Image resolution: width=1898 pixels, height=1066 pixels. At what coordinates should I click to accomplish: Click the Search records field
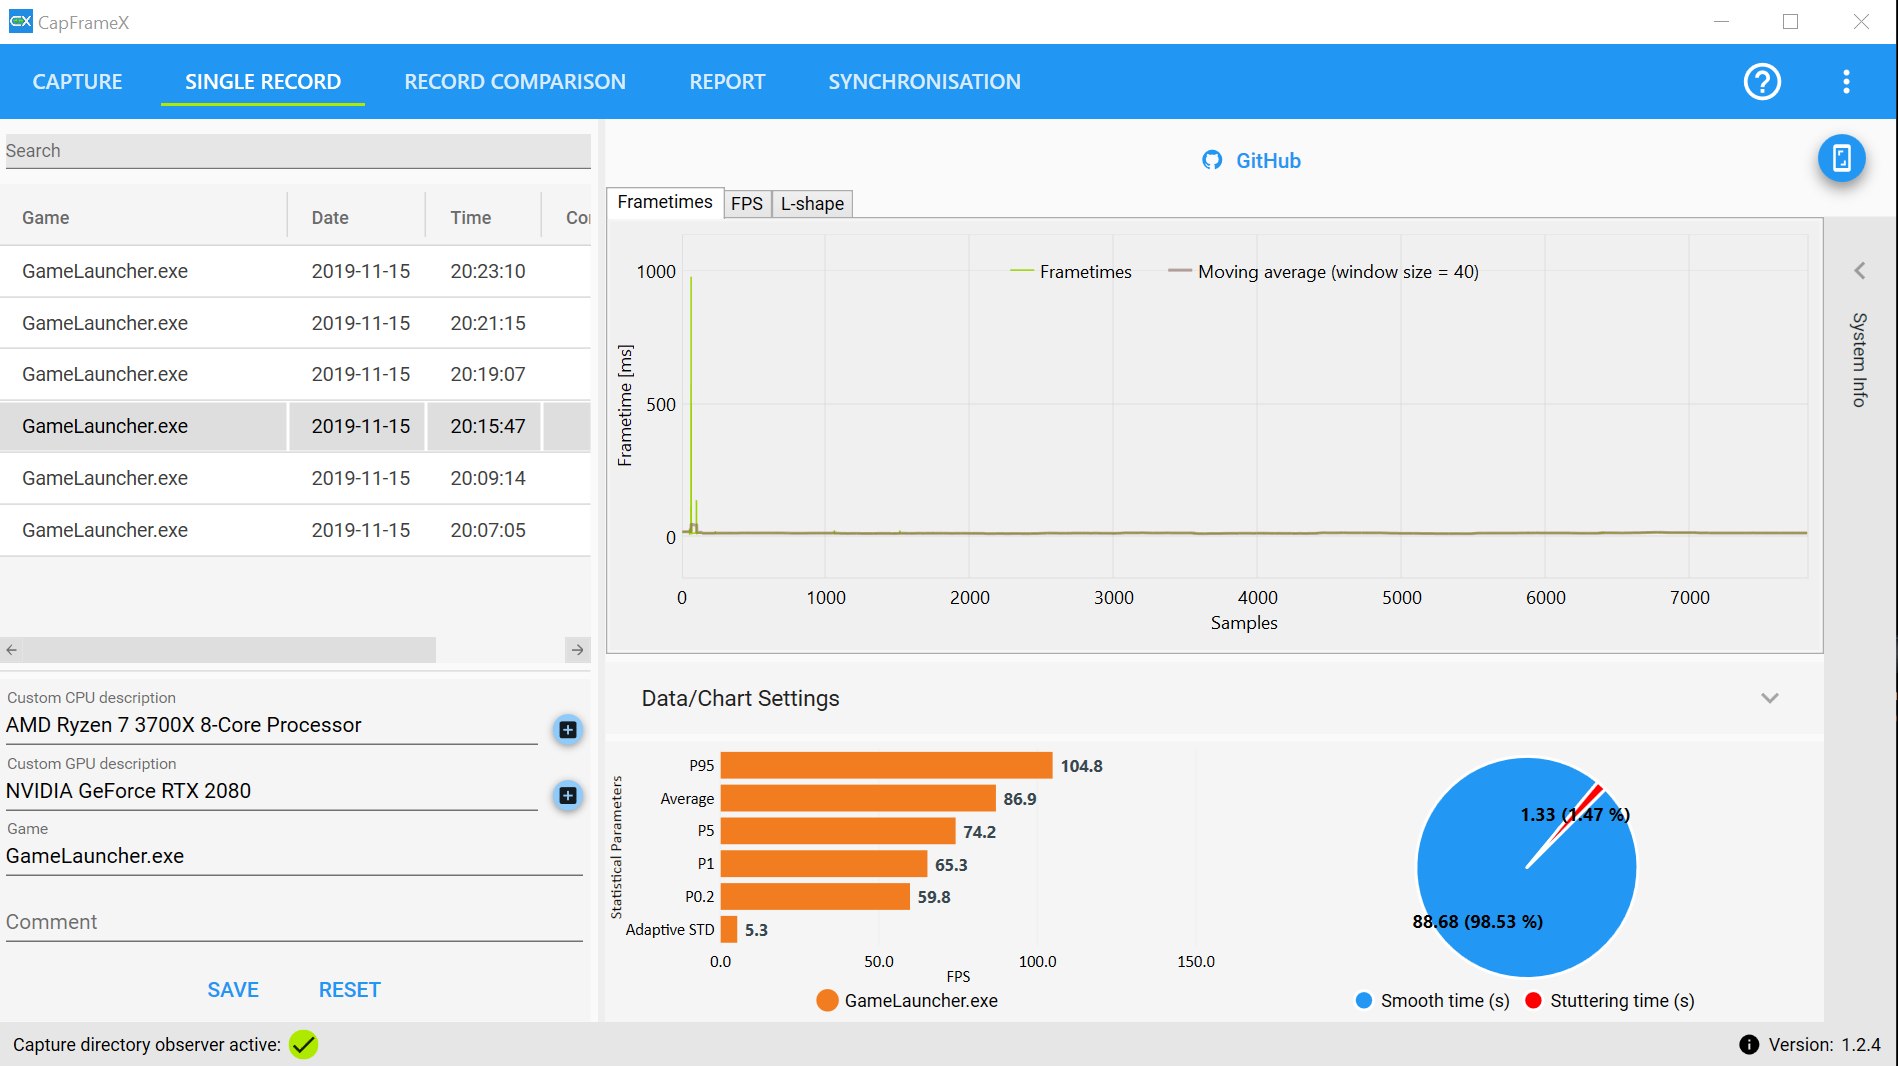tap(298, 151)
